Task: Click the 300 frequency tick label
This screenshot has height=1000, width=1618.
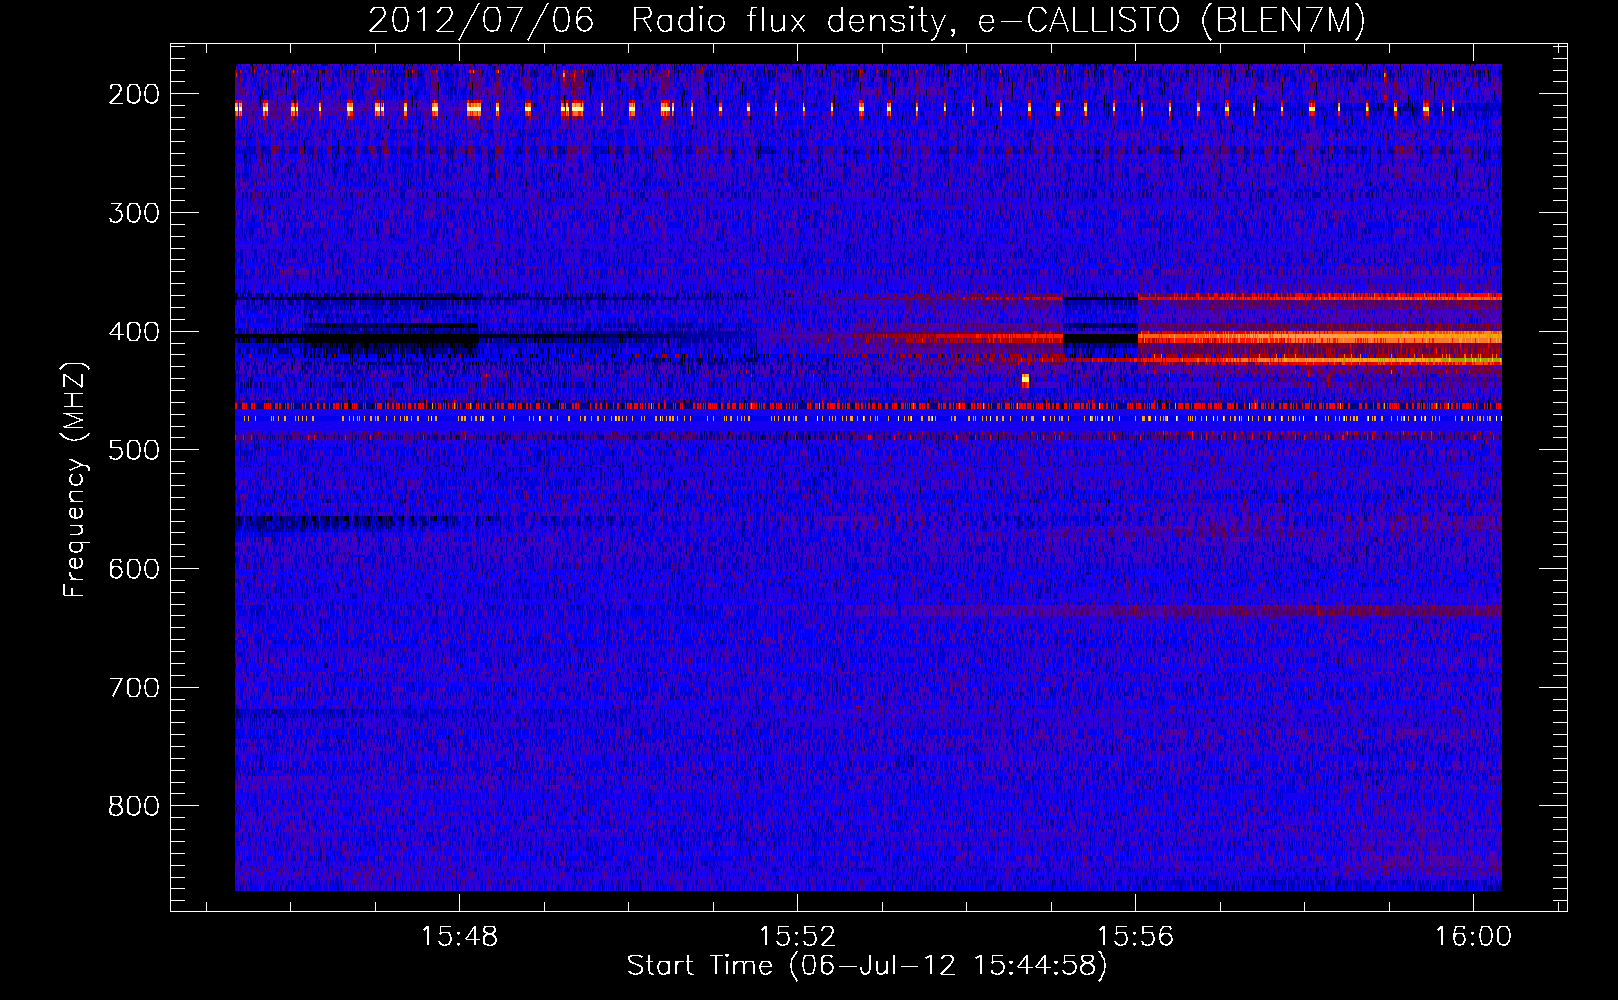Action: (134, 213)
